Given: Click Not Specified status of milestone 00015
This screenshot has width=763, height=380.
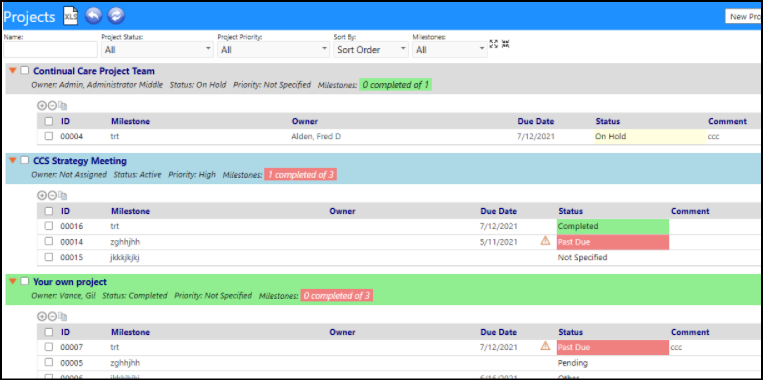Looking at the screenshot, I should tap(582, 257).
